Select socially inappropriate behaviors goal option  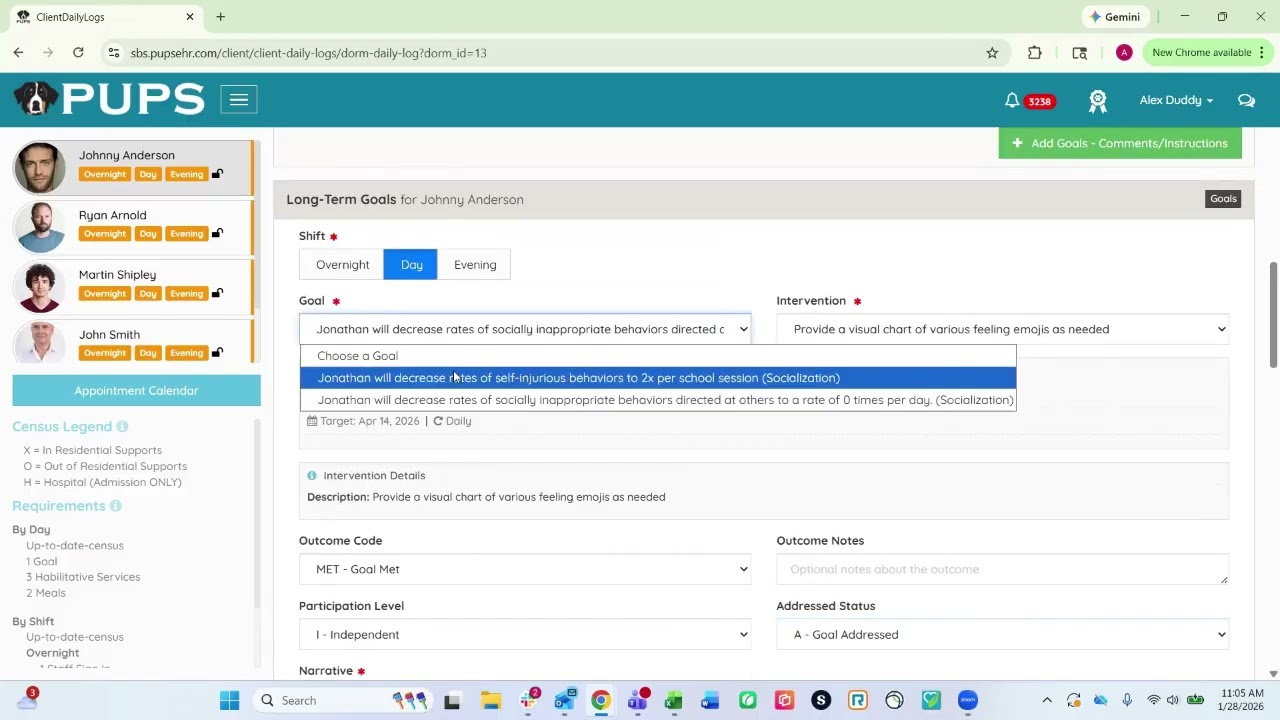[658, 400]
